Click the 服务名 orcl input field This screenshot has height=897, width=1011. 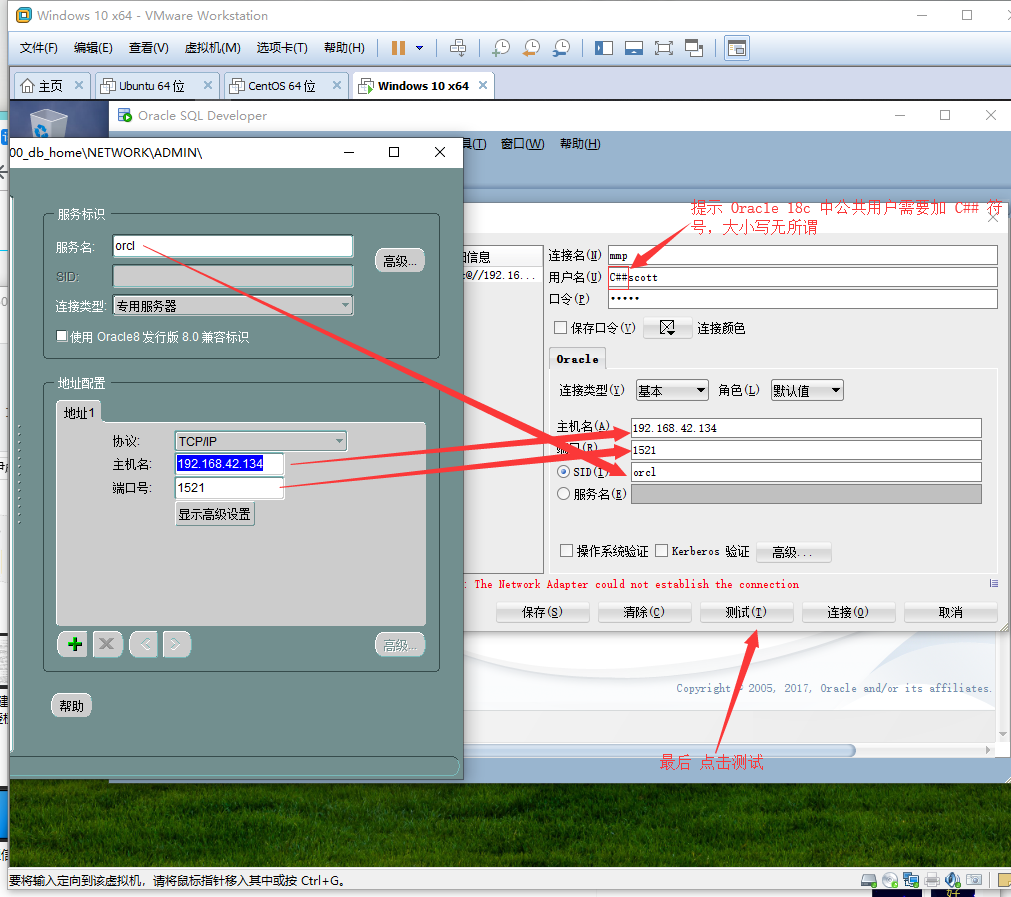click(233, 246)
